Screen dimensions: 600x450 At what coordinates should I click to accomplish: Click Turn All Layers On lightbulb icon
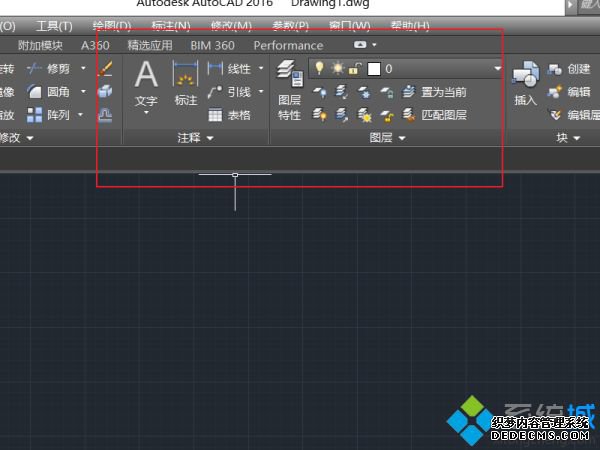tap(320, 115)
